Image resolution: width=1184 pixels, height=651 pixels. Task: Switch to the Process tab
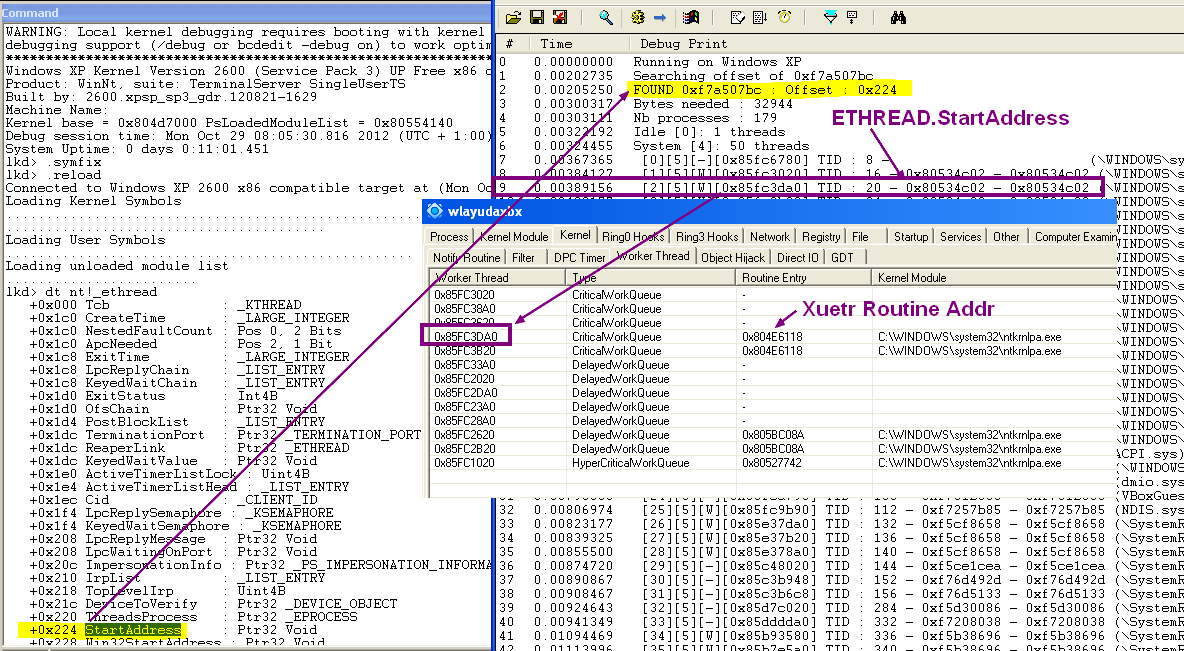(449, 237)
